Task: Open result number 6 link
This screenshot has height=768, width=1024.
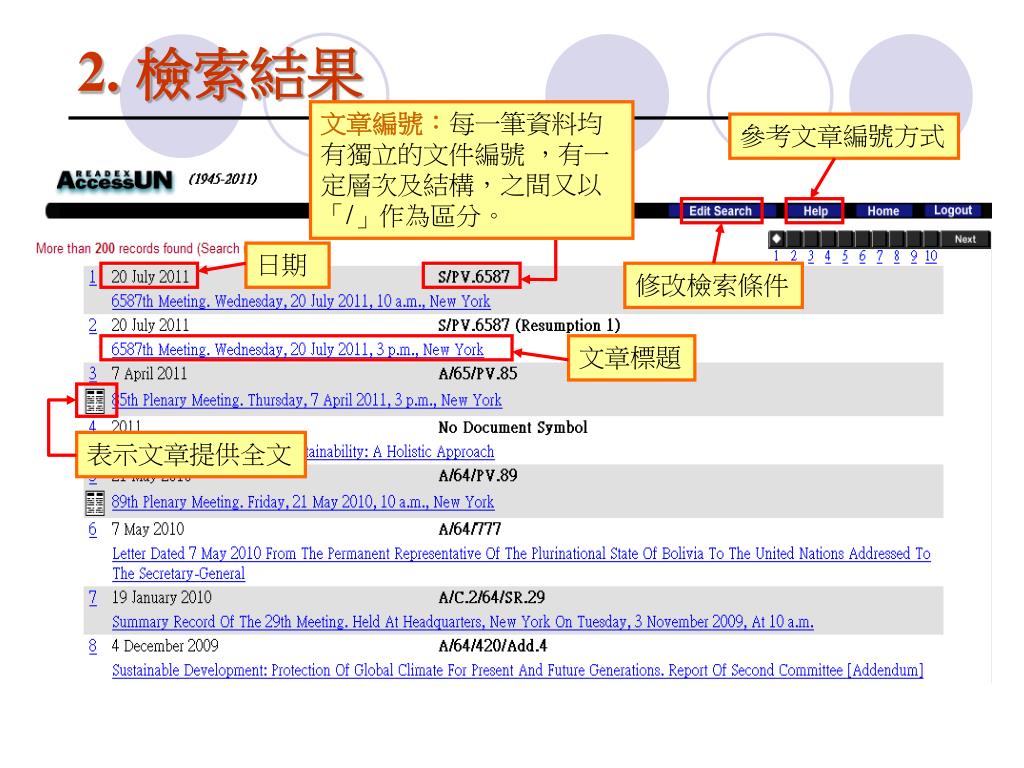Action: click(x=93, y=529)
